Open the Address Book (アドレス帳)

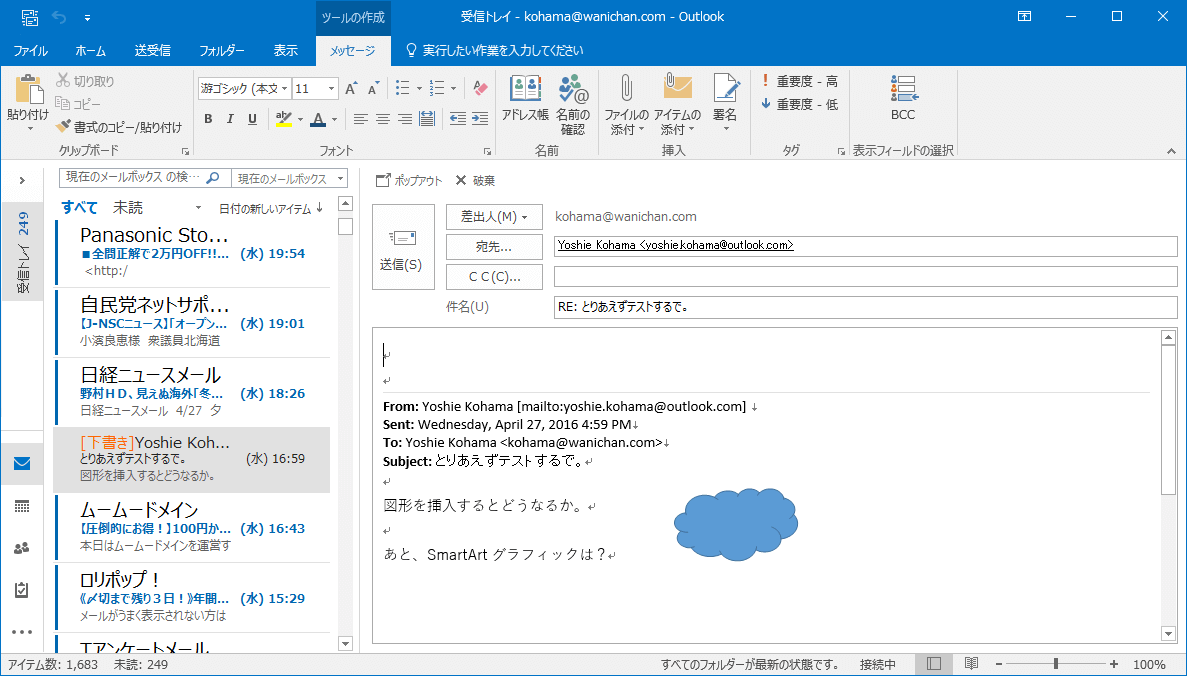(x=525, y=98)
